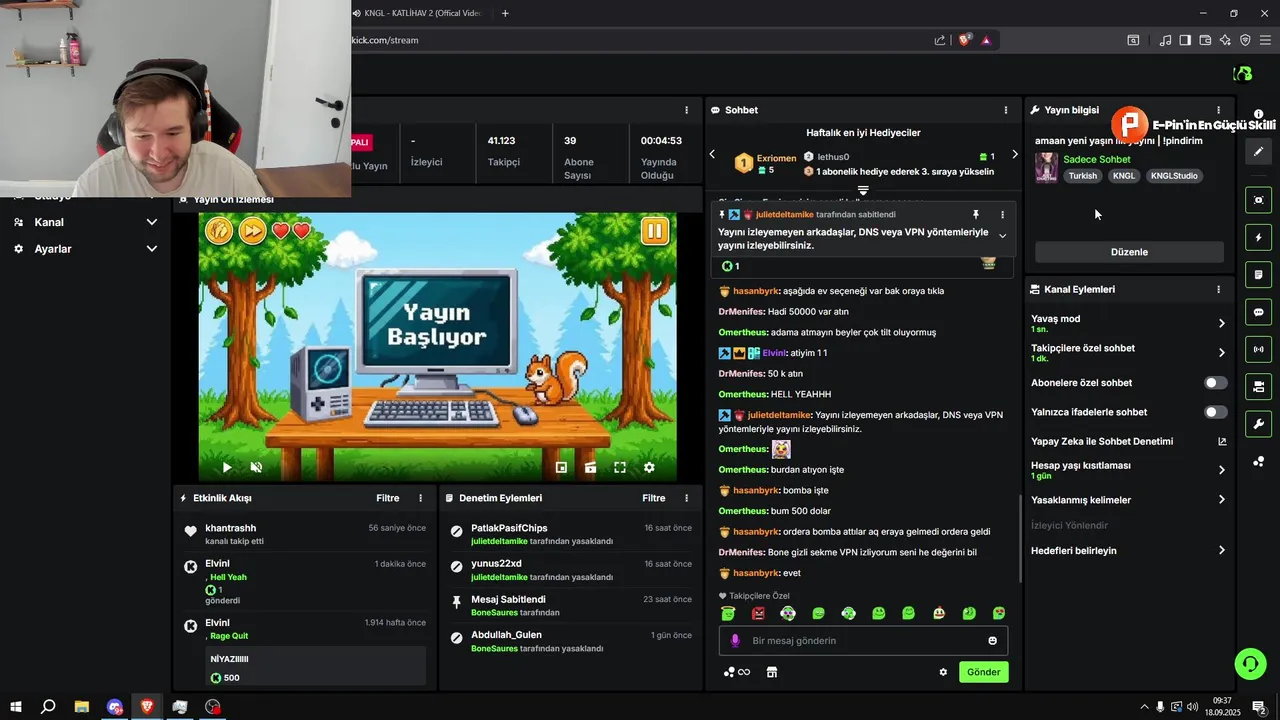The height and width of the screenshot is (720, 1280).
Task: Open File Explorer from taskbar
Action: tap(81, 707)
